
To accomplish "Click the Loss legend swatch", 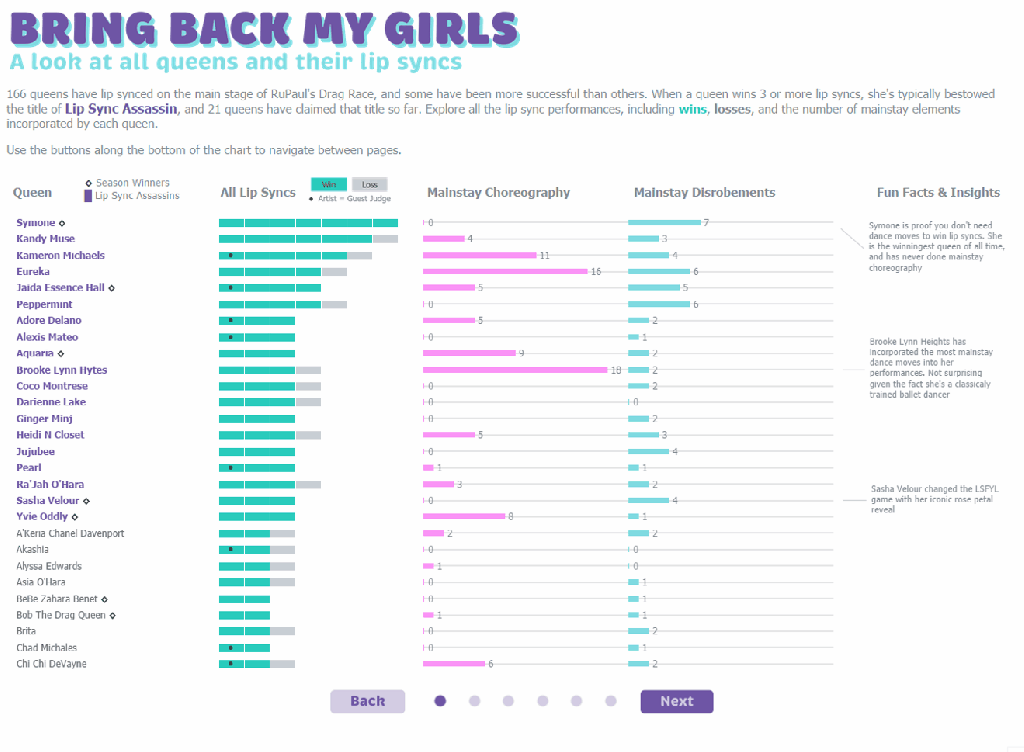I will click(370, 184).
